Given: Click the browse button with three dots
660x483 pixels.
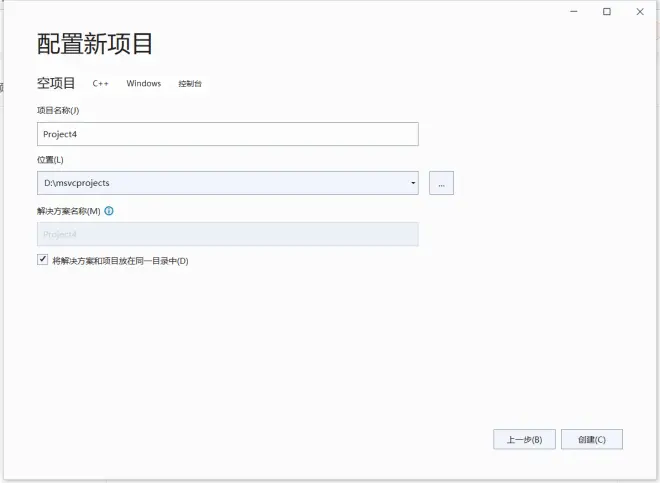Looking at the screenshot, I should click(x=441, y=183).
